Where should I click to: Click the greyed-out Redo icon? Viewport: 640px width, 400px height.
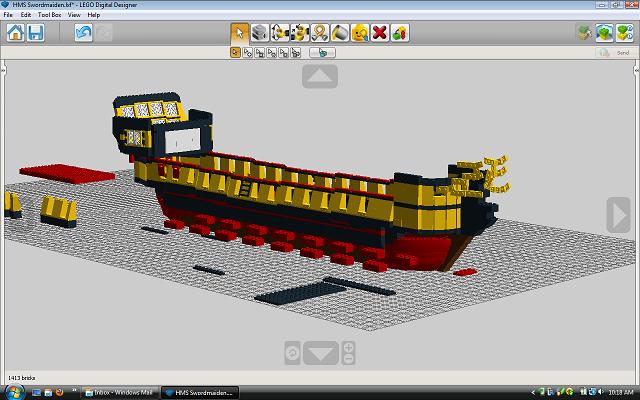point(104,33)
